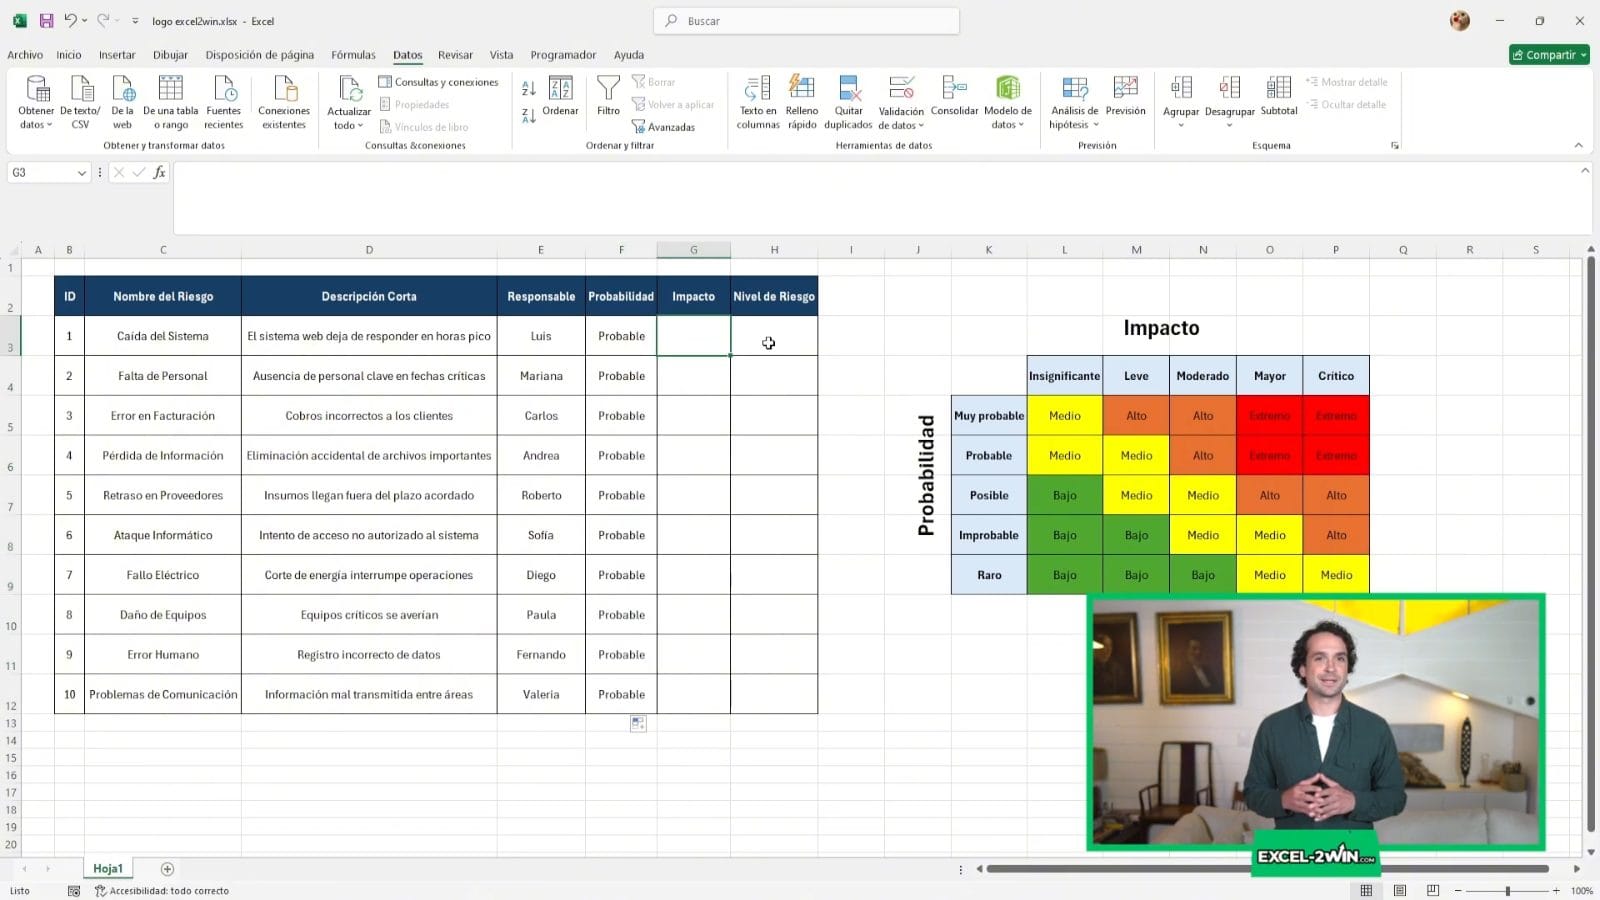Click Actualizar todo icon

349,89
